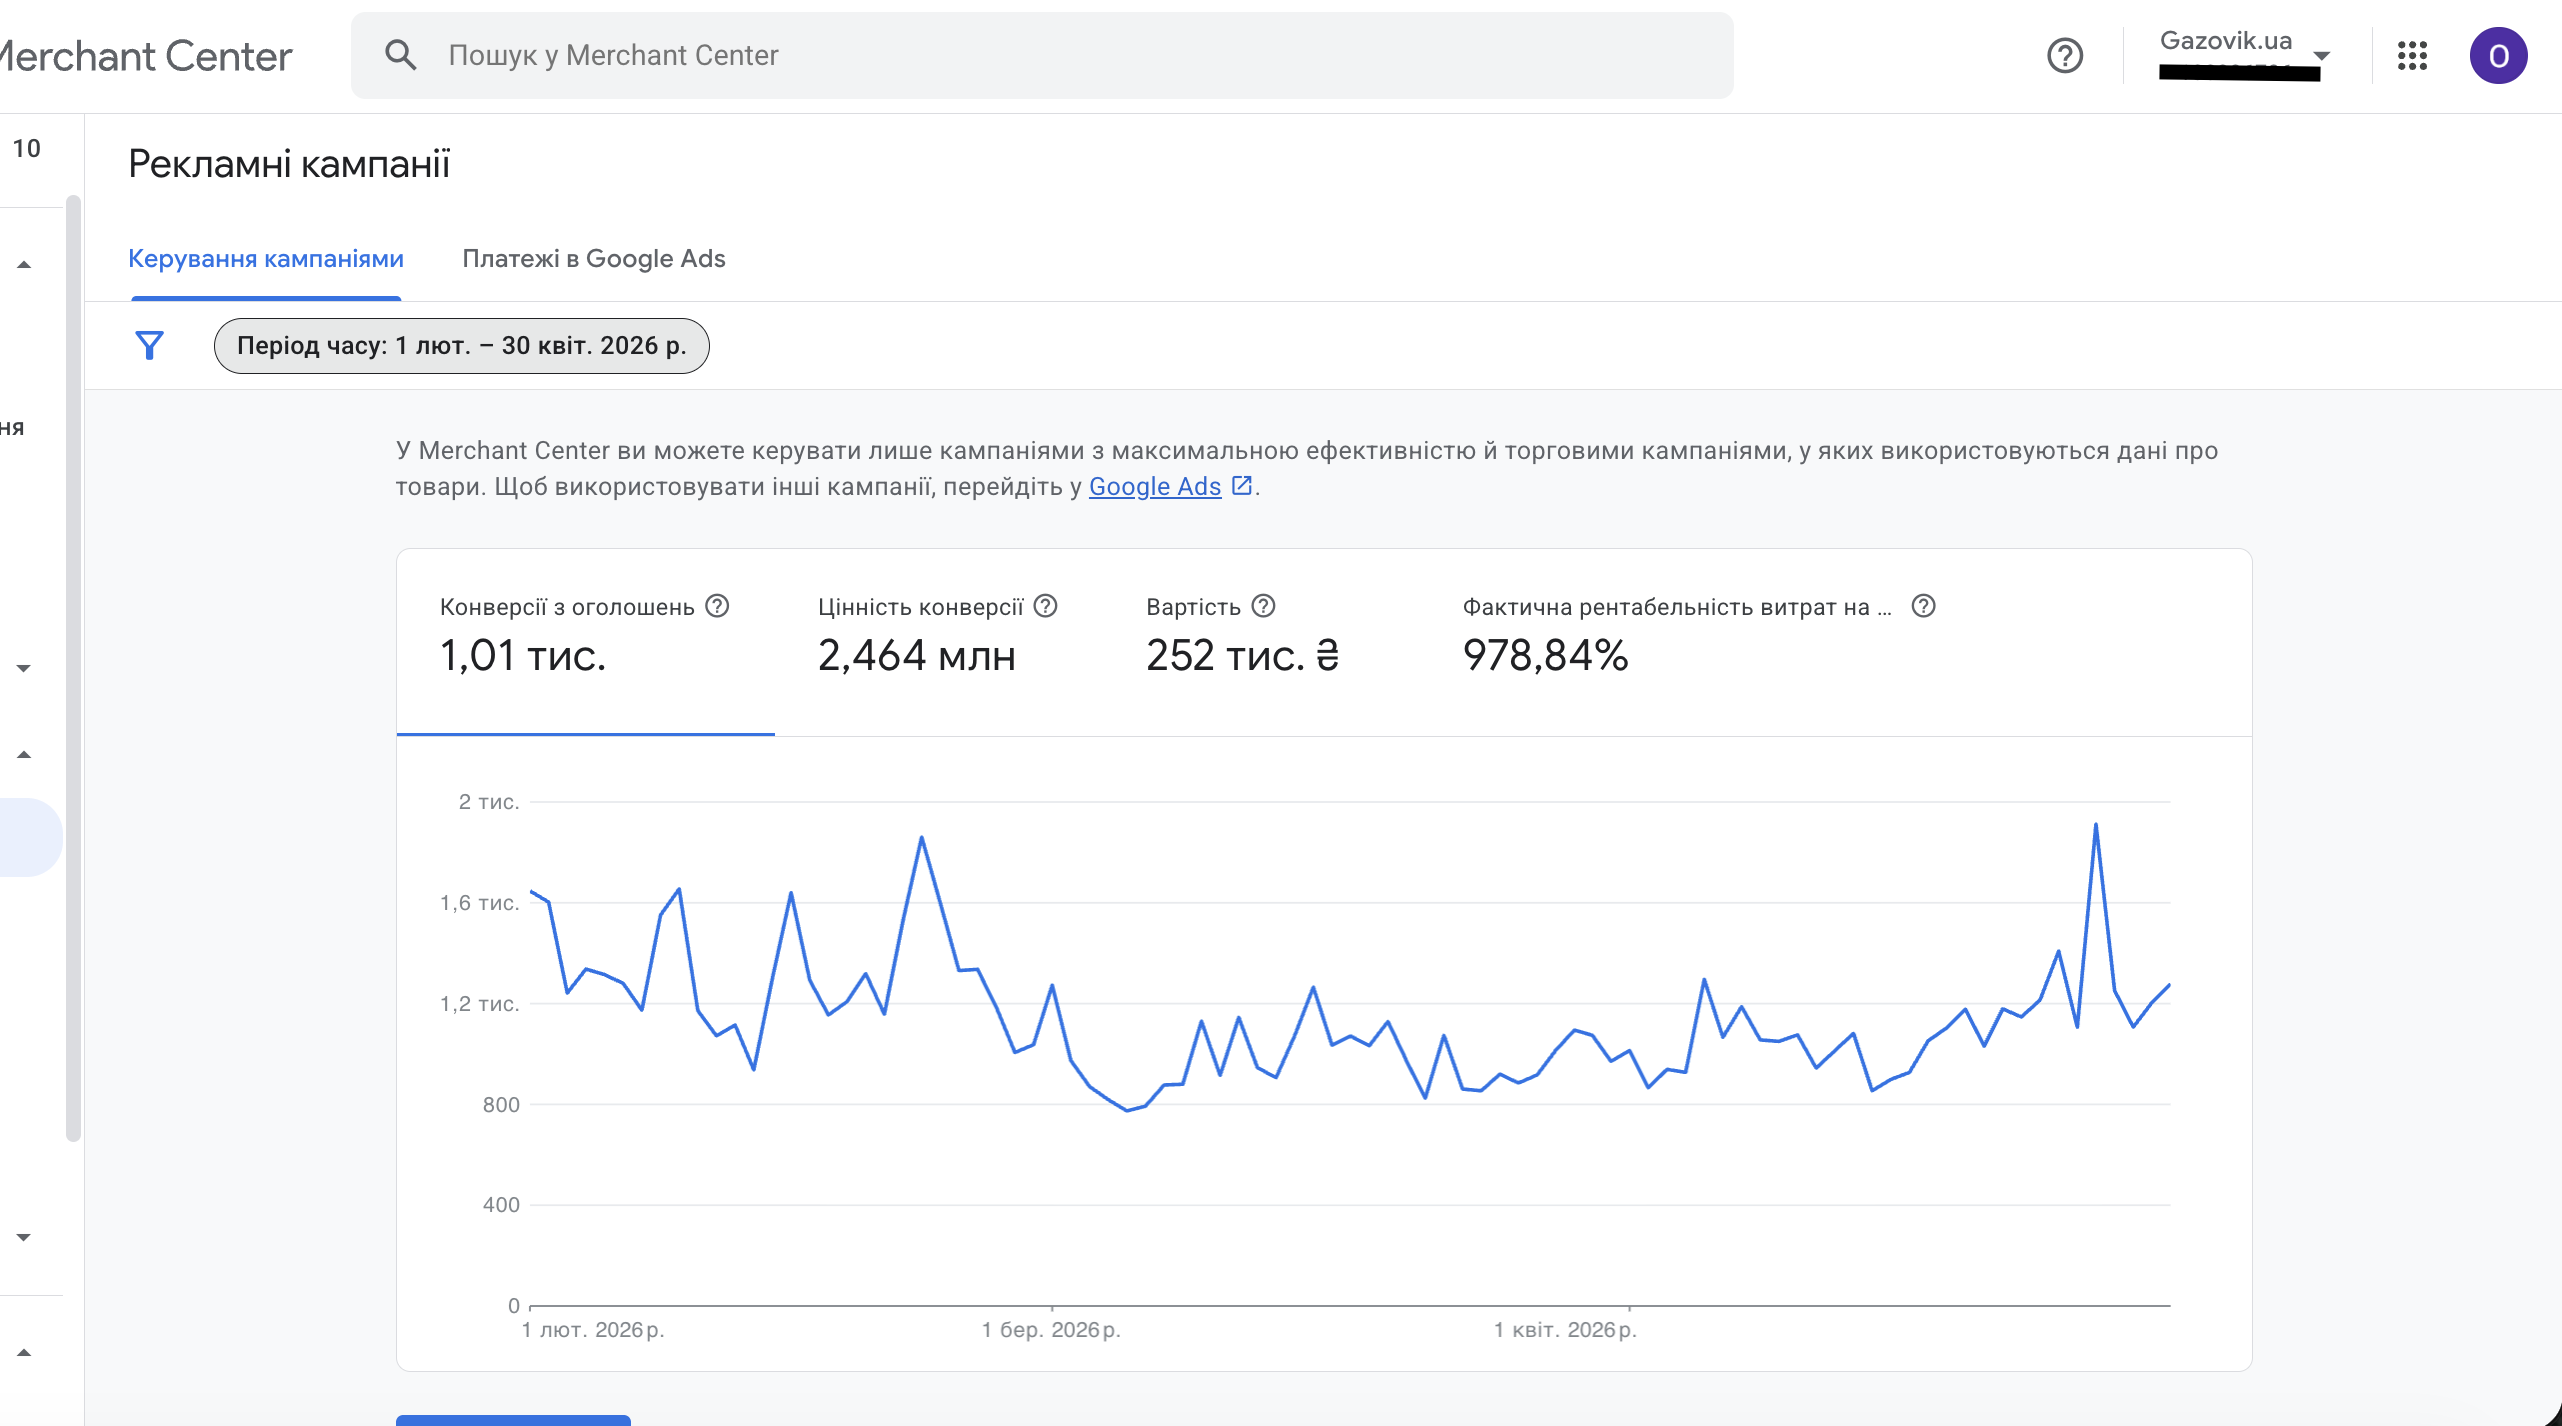Show help for Конверсії з оголошень
The image size is (2562, 1426).
point(717,606)
